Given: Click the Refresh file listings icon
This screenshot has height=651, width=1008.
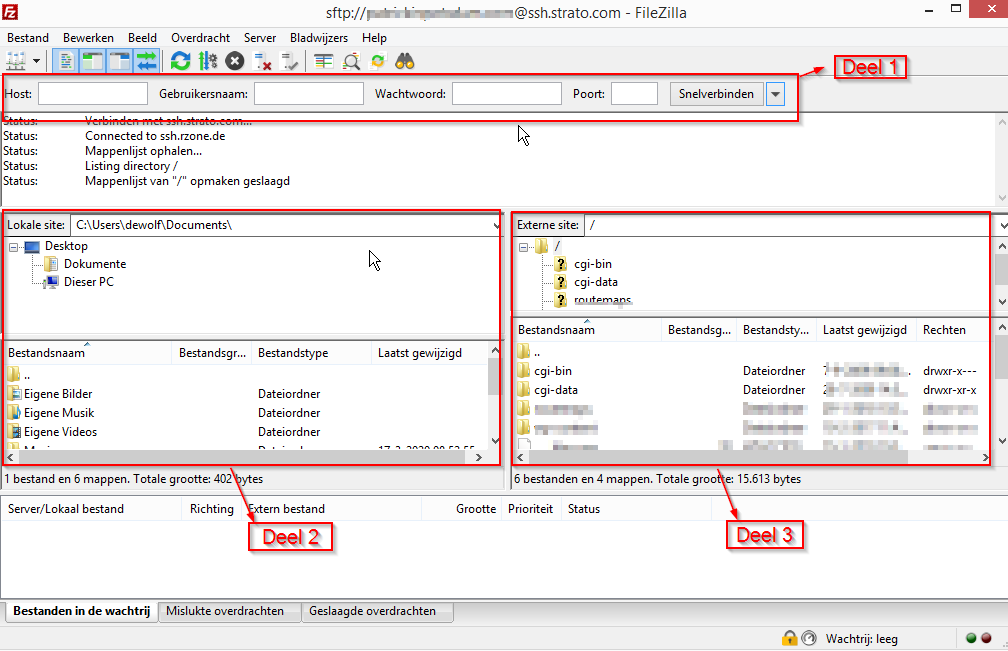Looking at the screenshot, I should (181, 61).
